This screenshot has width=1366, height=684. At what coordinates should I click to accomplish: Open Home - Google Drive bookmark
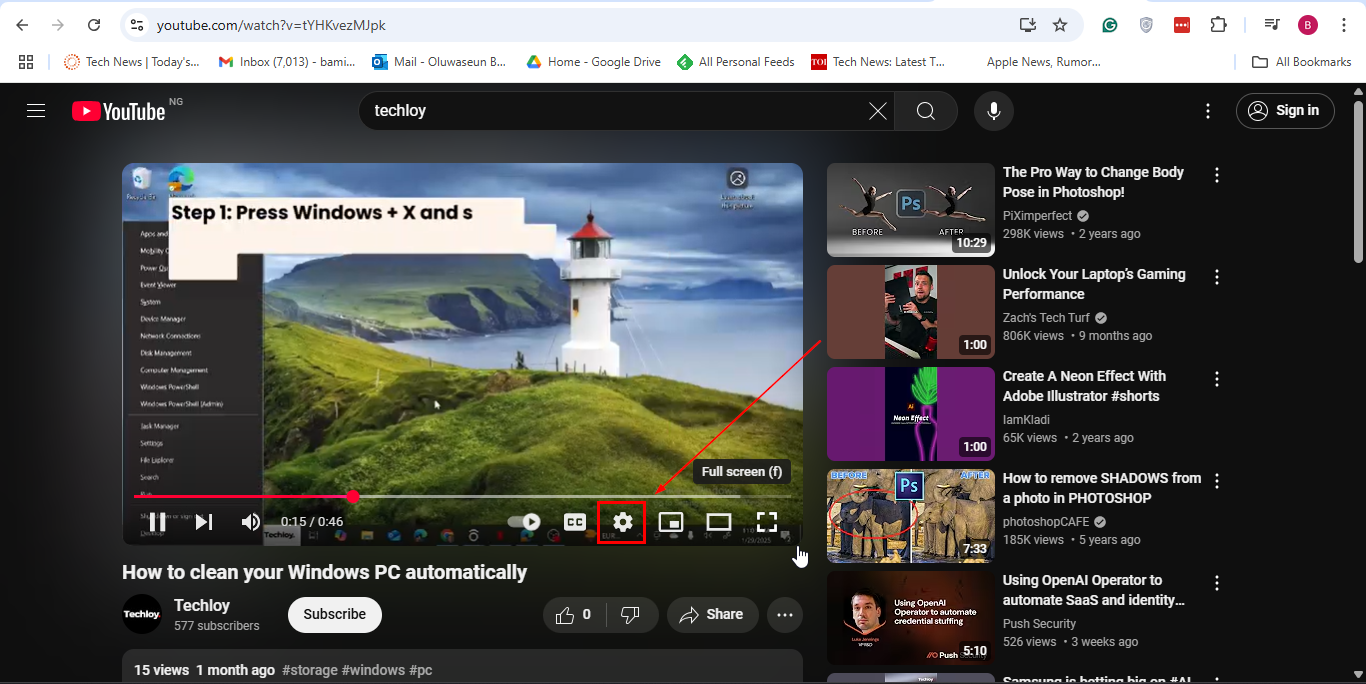pyautogui.click(x=594, y=62)
